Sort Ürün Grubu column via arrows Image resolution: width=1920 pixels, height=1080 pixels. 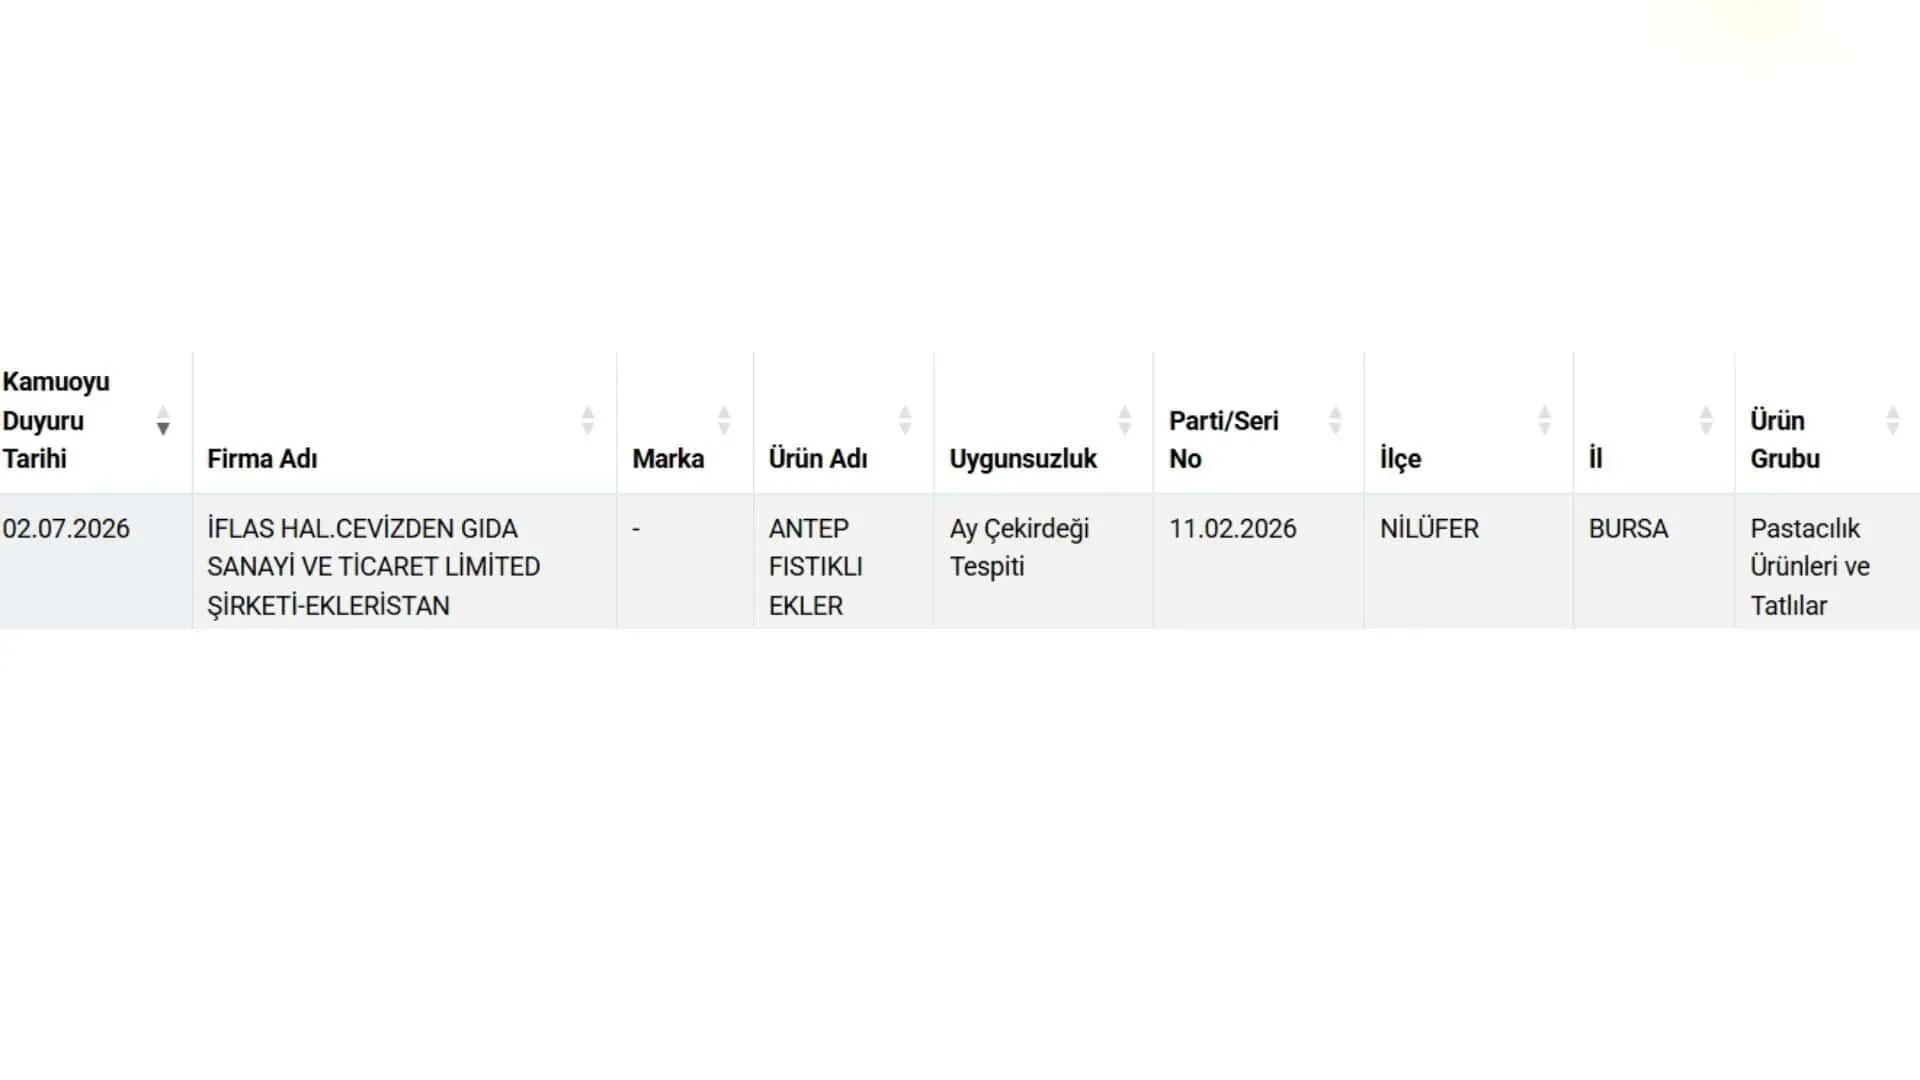[x=1893, y=421]
